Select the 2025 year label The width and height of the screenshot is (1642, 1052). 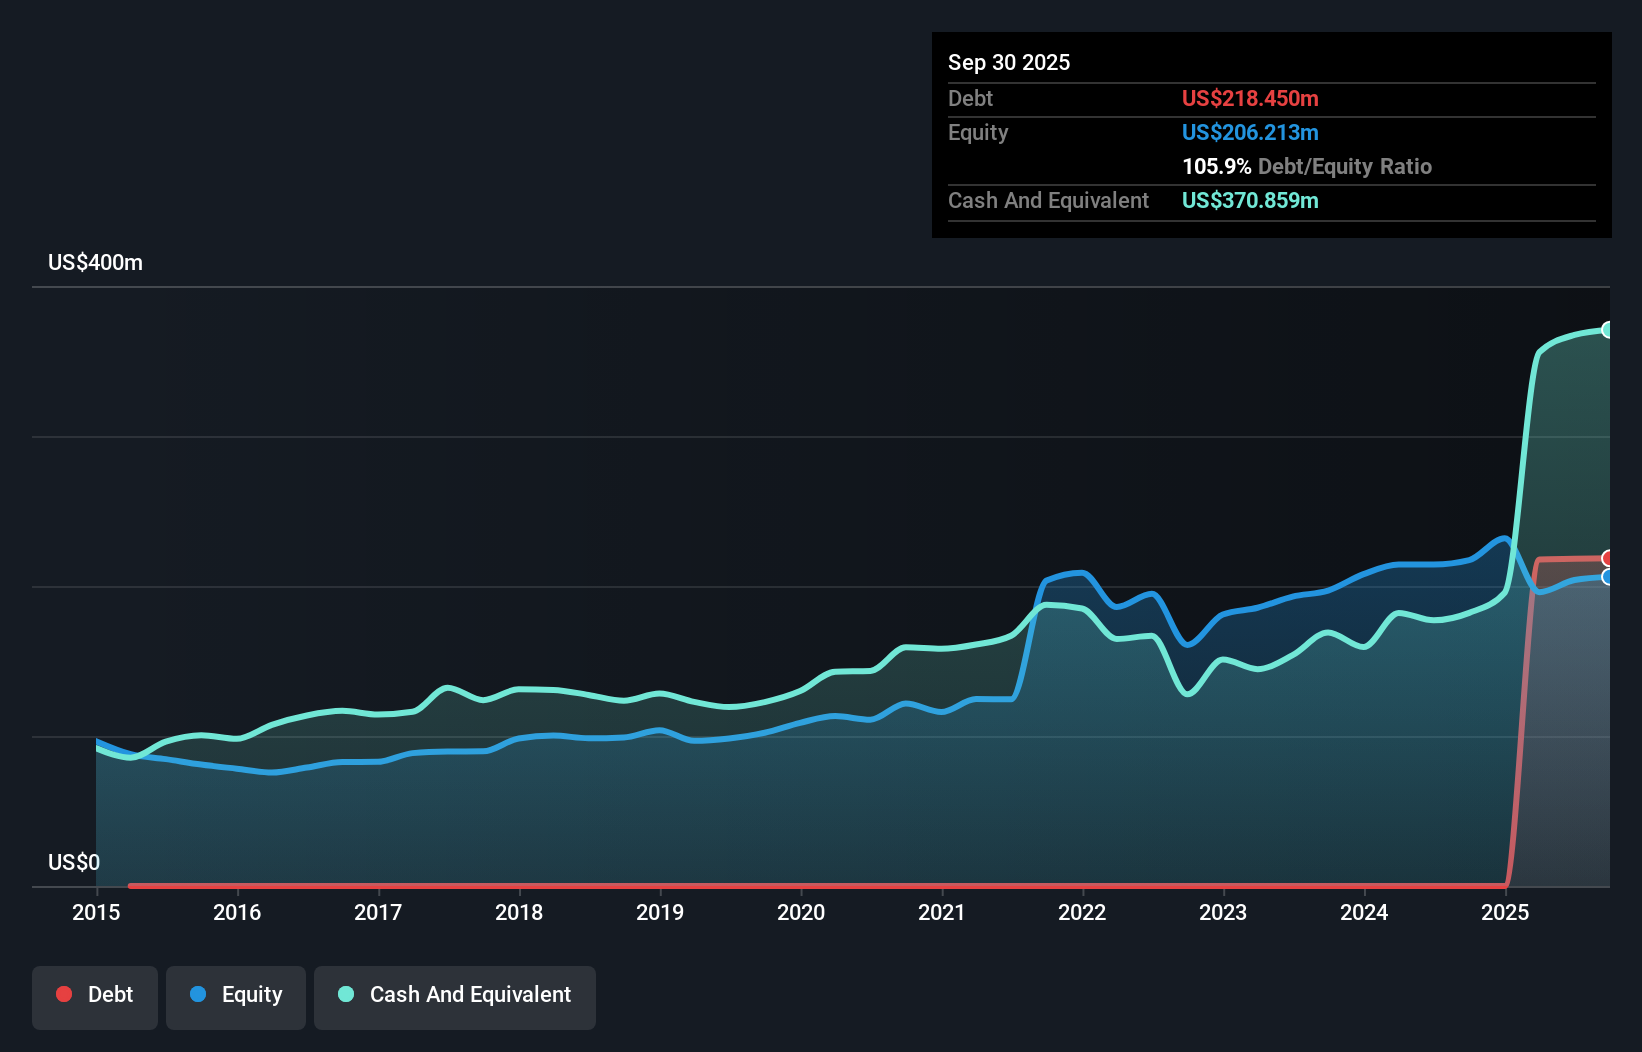(1507, 912)
